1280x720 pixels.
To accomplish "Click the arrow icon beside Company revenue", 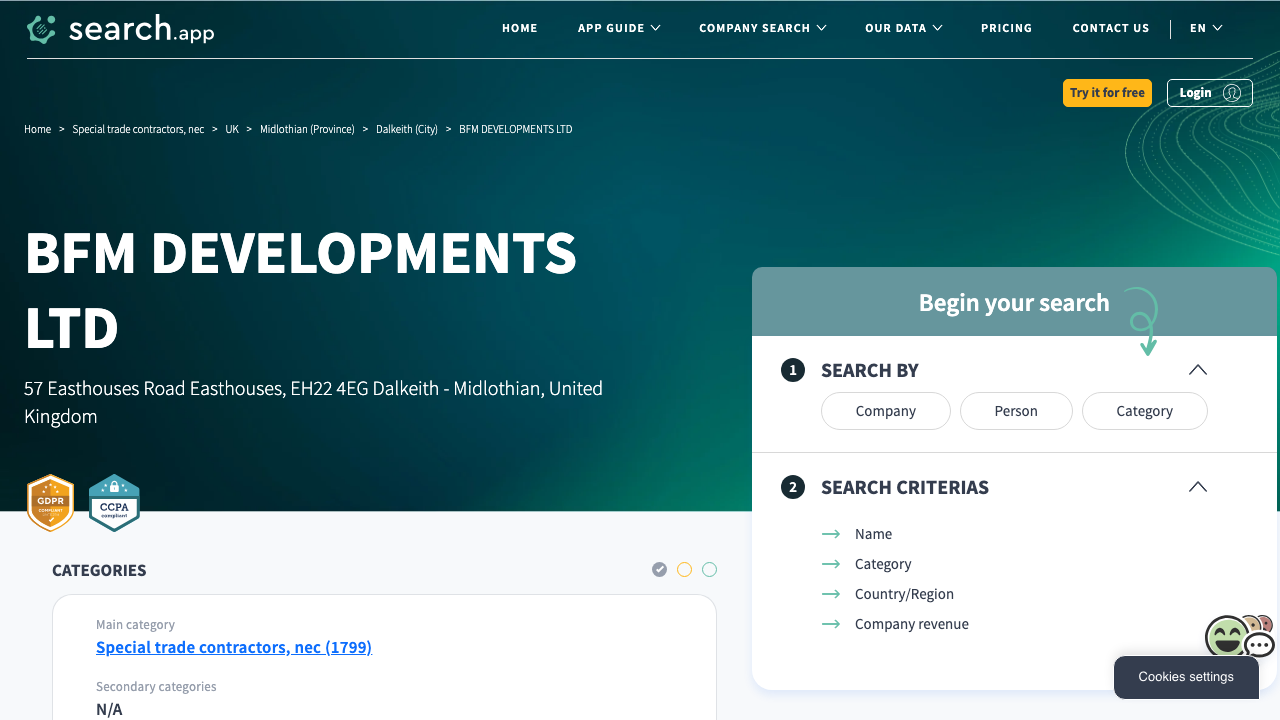I will tap(831, 624).
